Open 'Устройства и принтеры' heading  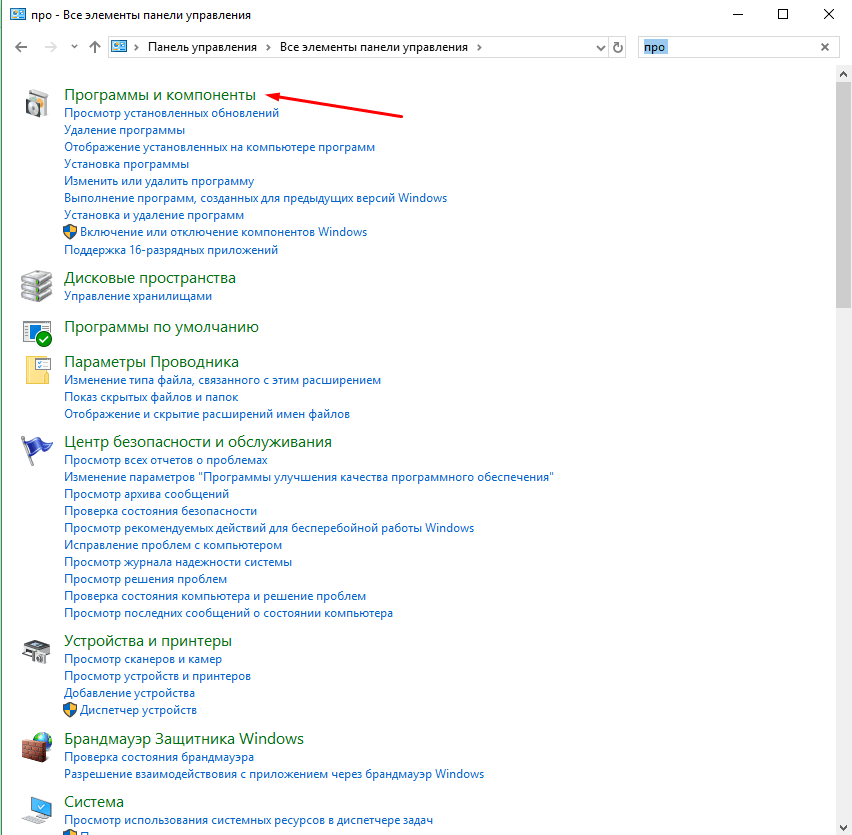tap(148, 641)
